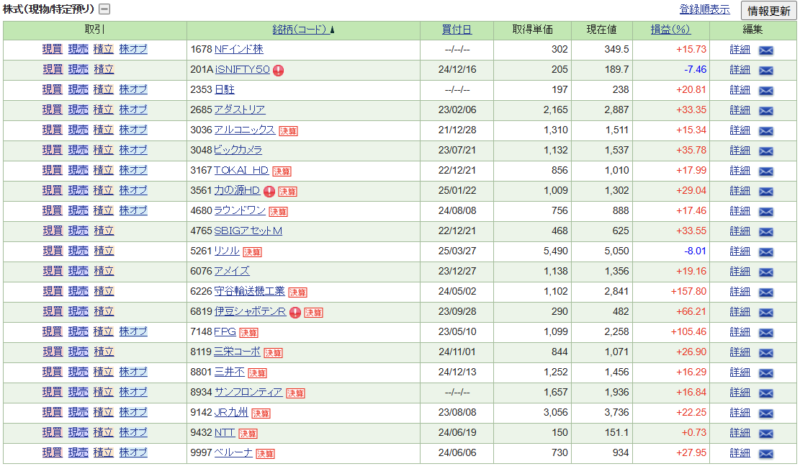The image size is (800, 469).
Task: Click 現買 in 守谷輸送機工業 row
Action: 52,291
